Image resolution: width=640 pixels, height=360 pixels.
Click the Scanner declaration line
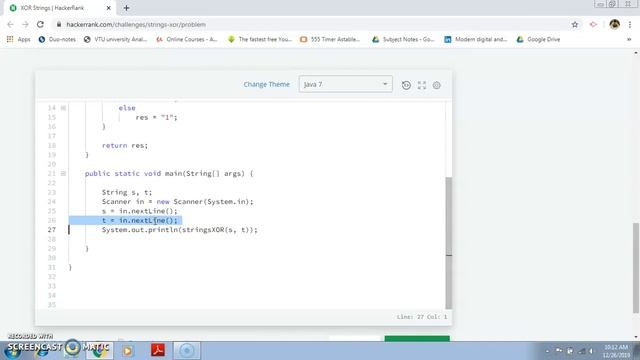point(178,202)
